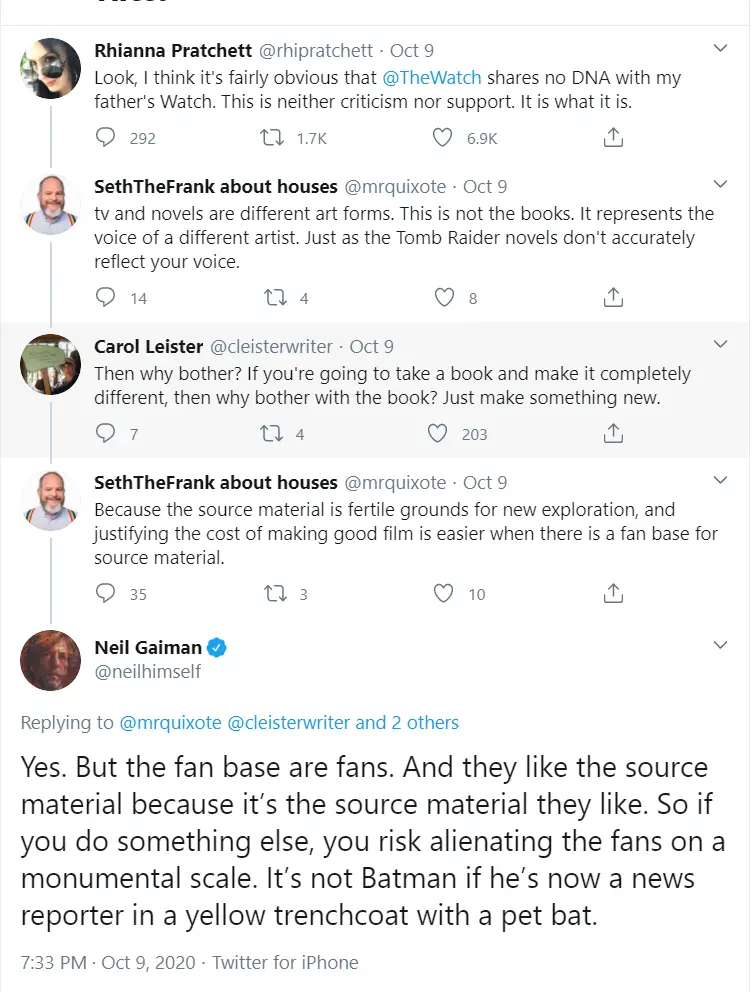Reply to SethTheFrank's tweet about art forms

(106, 297)
